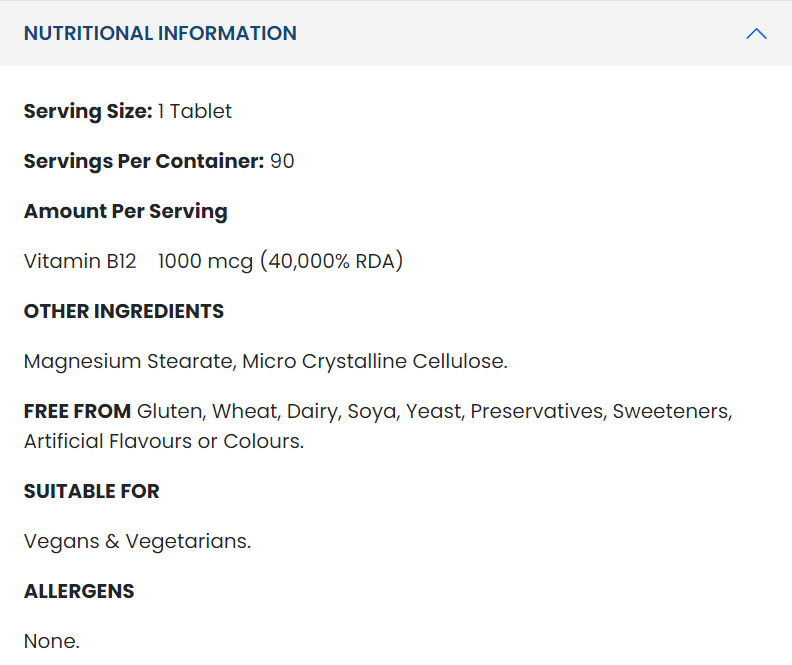The width and height of the screenshot is (792, 665).
Task: Click the 'Artificial Flavours or Colours' line
Action: (x=164, y=441)
